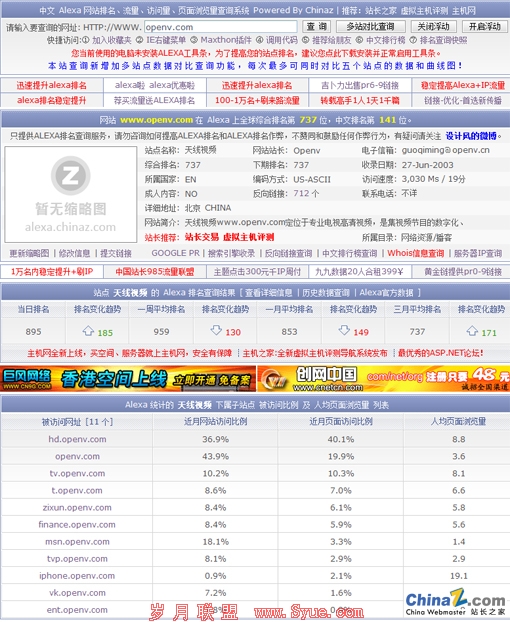Open the Alexa官方数据 tab link

[x=386, y=293]
